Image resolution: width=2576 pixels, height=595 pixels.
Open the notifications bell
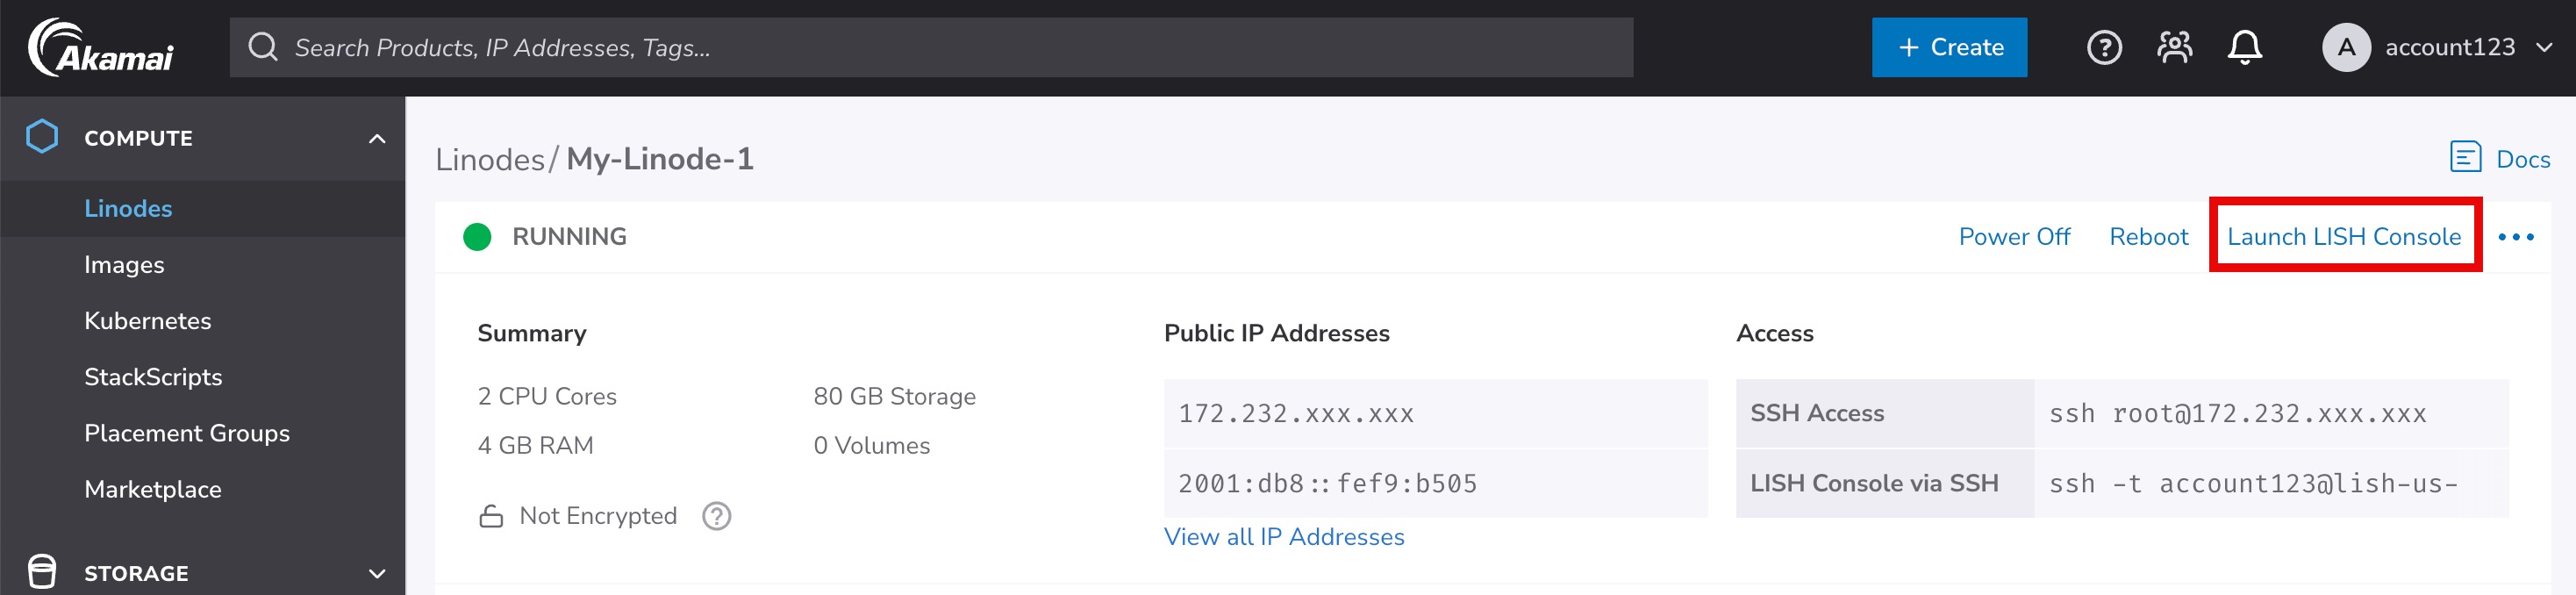click(2244, 47)
